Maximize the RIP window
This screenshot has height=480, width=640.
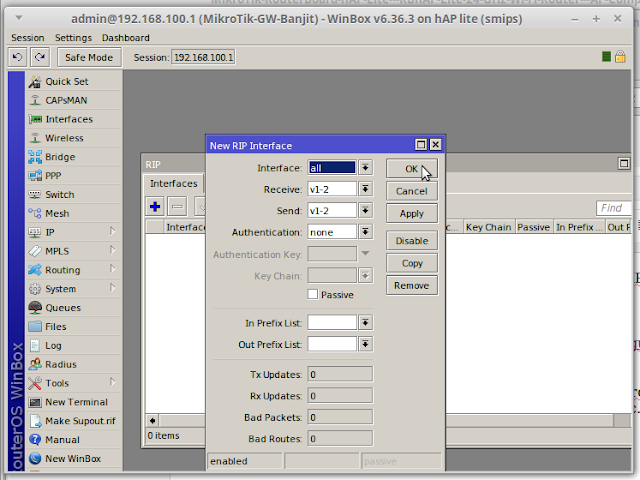point(624,164)
